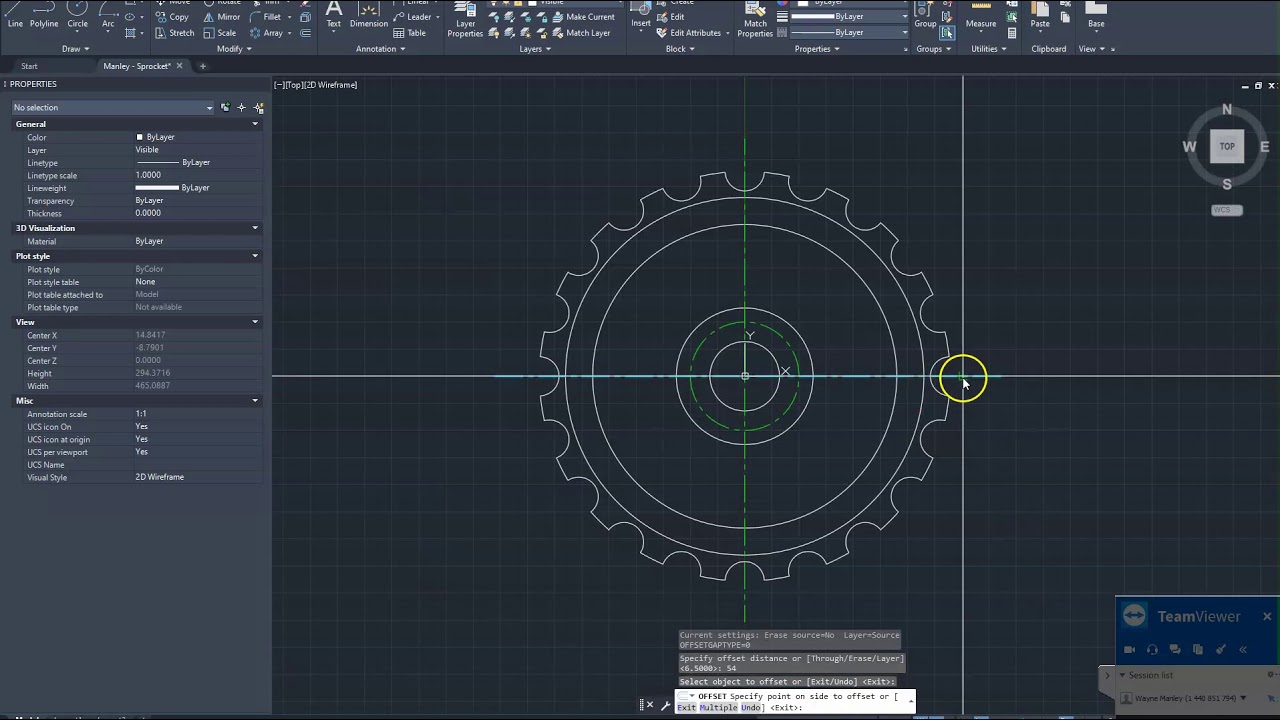Click the [2D Wireframe] visual style label
Image resolution: width=1280 pixels, height=720 pixels.
point(331,85)
